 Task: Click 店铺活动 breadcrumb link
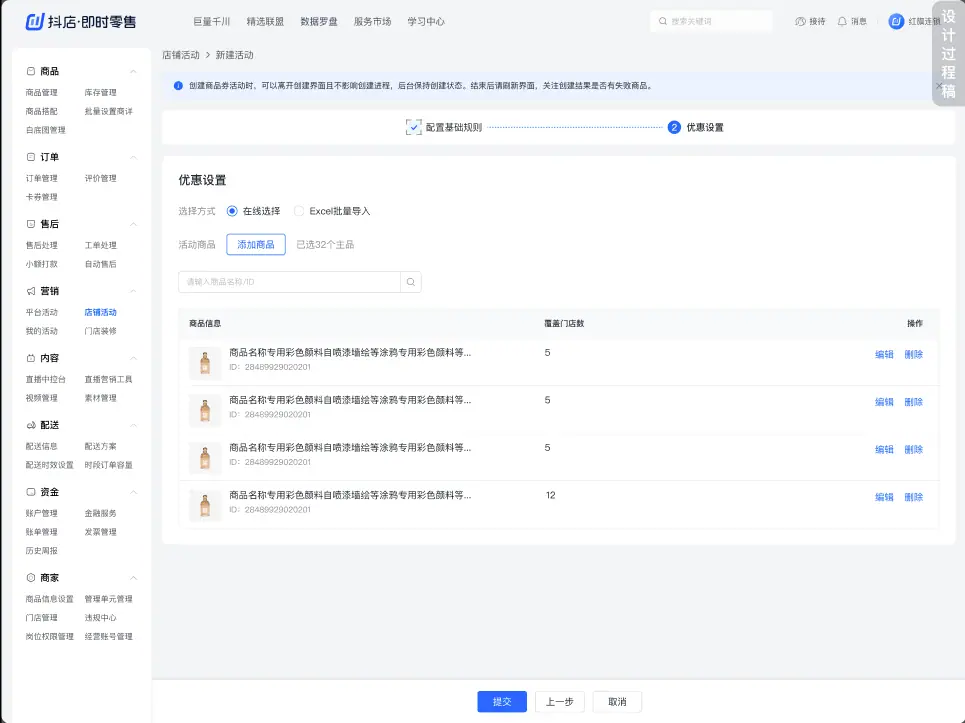coord(181,55)
